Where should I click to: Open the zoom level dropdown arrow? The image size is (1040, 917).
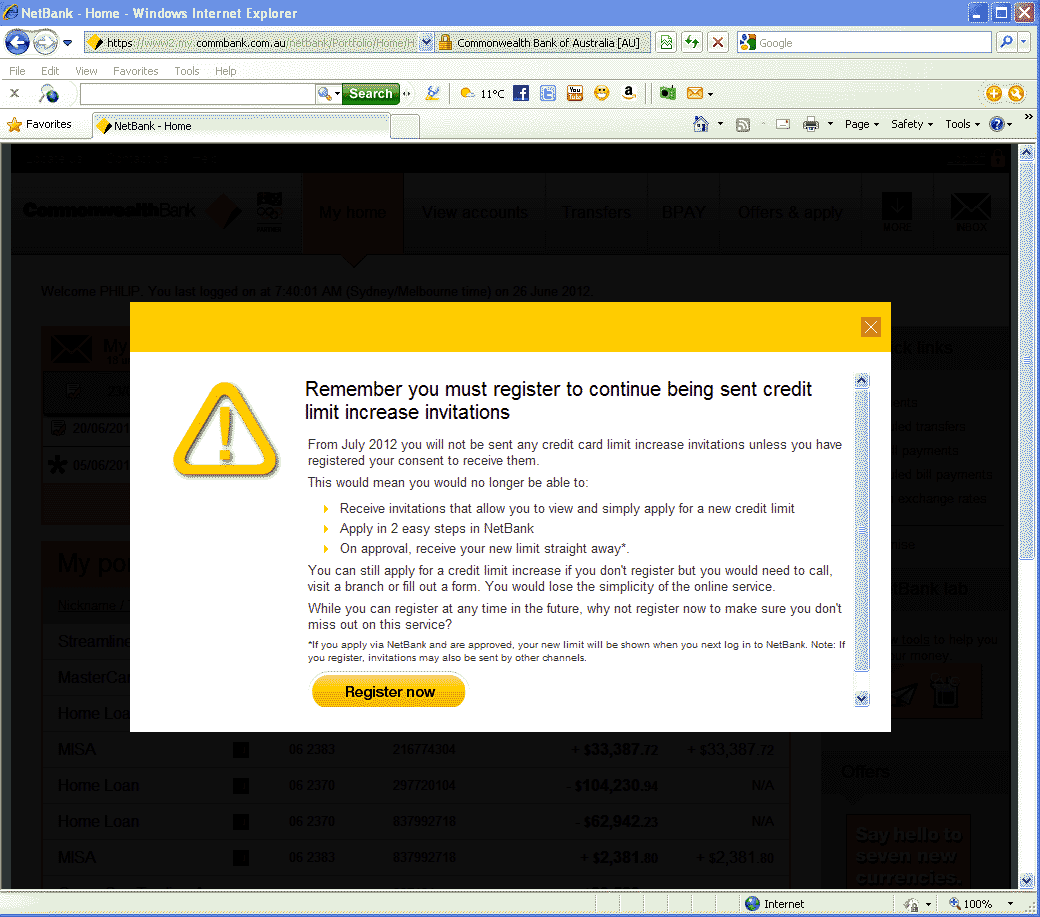1010,904
